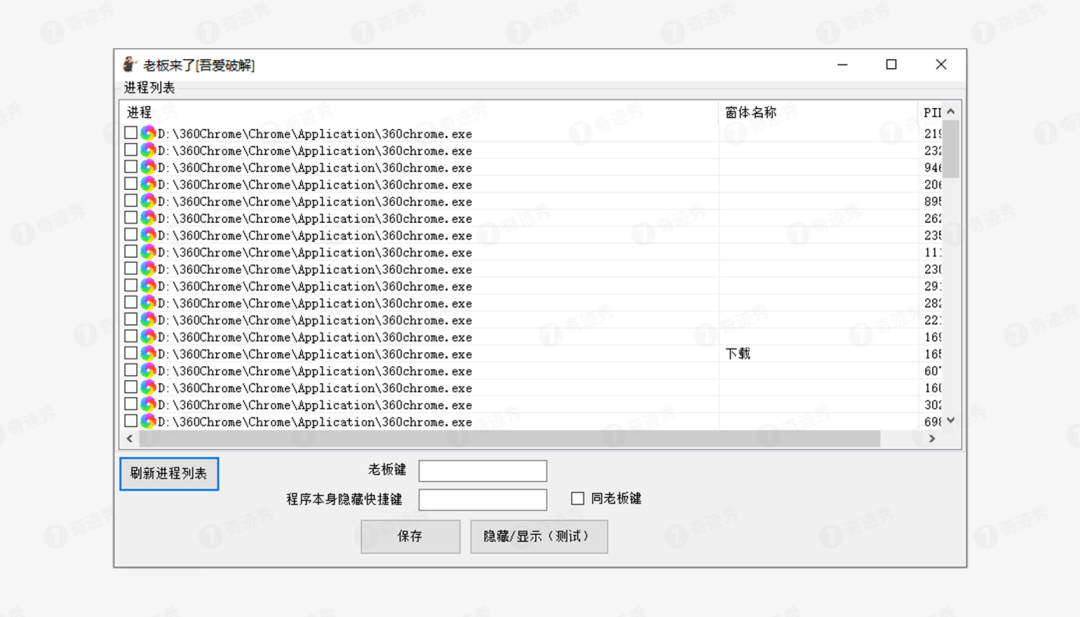Sort by the 进程 column header

click(x=419, y=112)
